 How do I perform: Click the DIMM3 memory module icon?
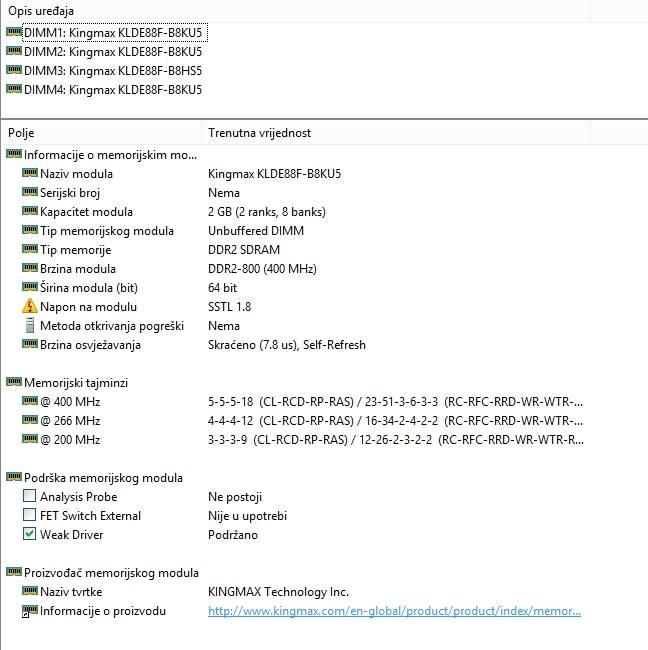coord(14,70)
